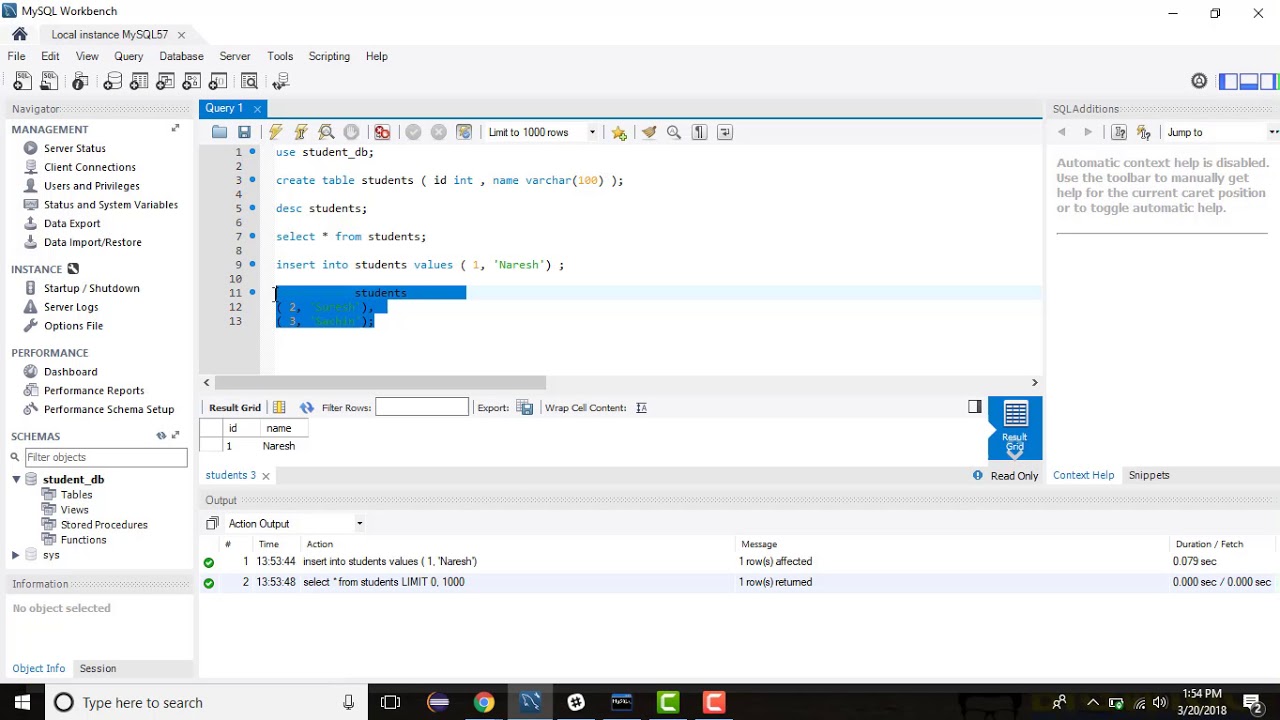Open the object inspector icon
This screenshot has width=1280, height=720.
coord(80,81)
